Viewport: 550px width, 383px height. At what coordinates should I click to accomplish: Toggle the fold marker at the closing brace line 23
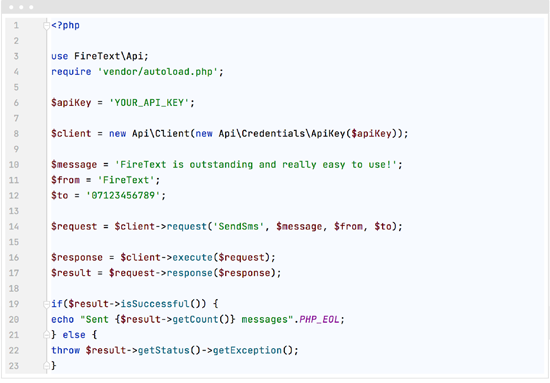click(x=46, y=366)
